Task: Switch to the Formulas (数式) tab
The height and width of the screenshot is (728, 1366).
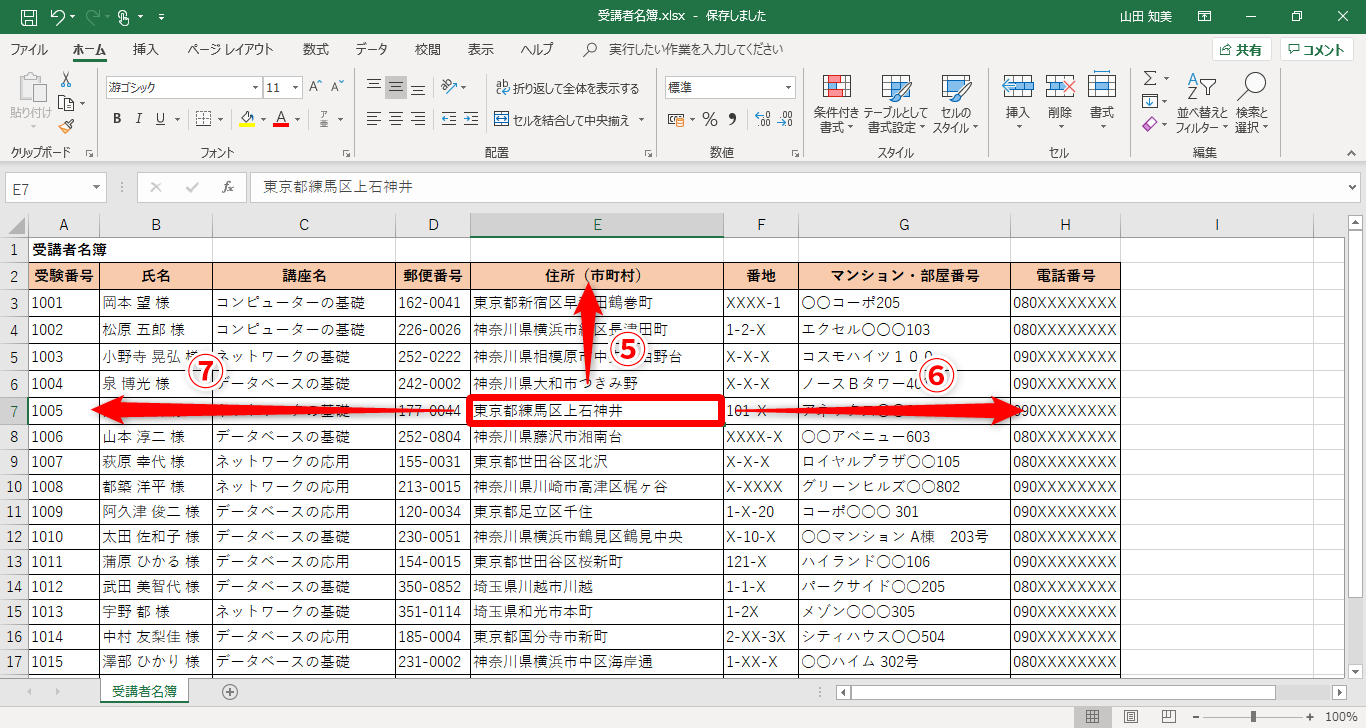Action: (316, 49)
